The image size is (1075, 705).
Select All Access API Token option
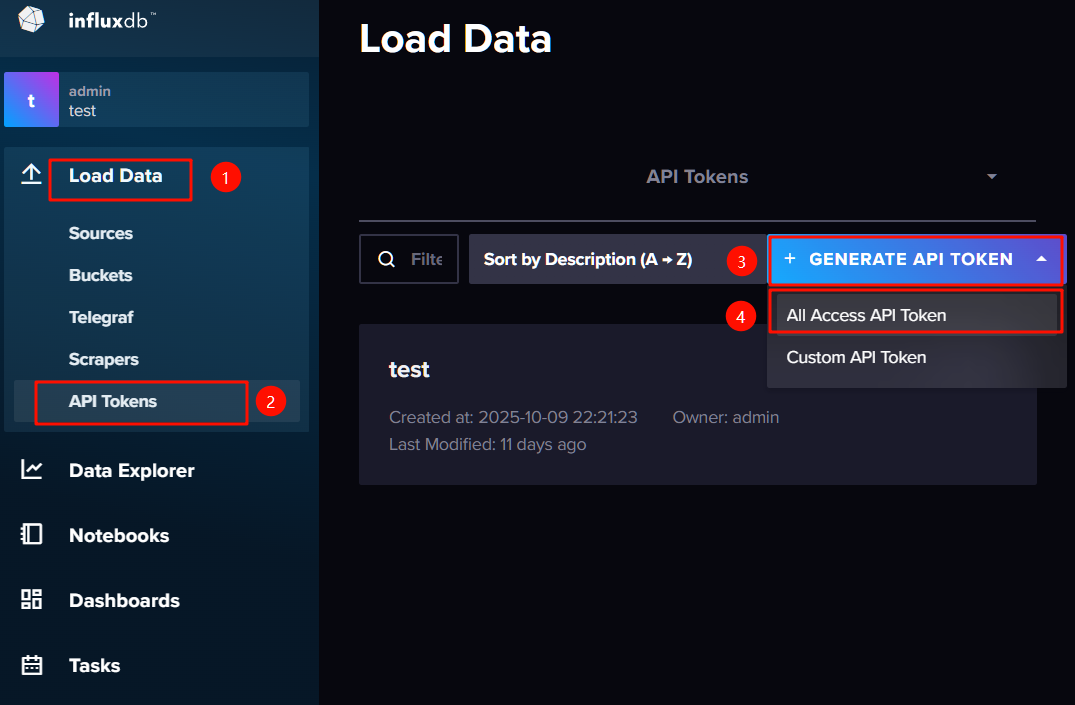pos(866,315)
